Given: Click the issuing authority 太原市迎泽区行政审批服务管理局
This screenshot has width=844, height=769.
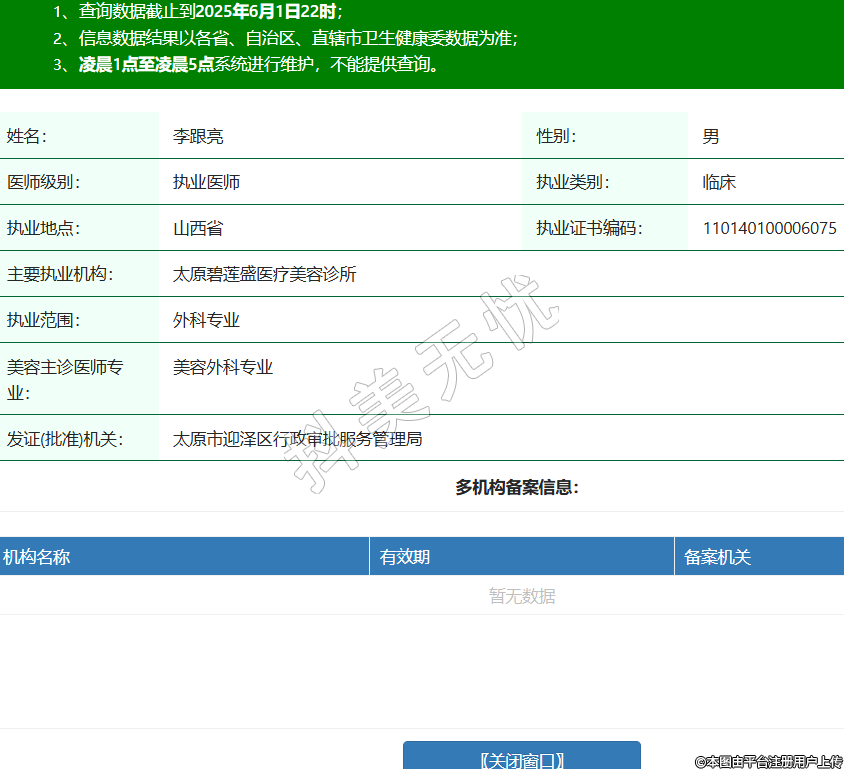Looking at the screenshot, I should click(x=297, y=439).
